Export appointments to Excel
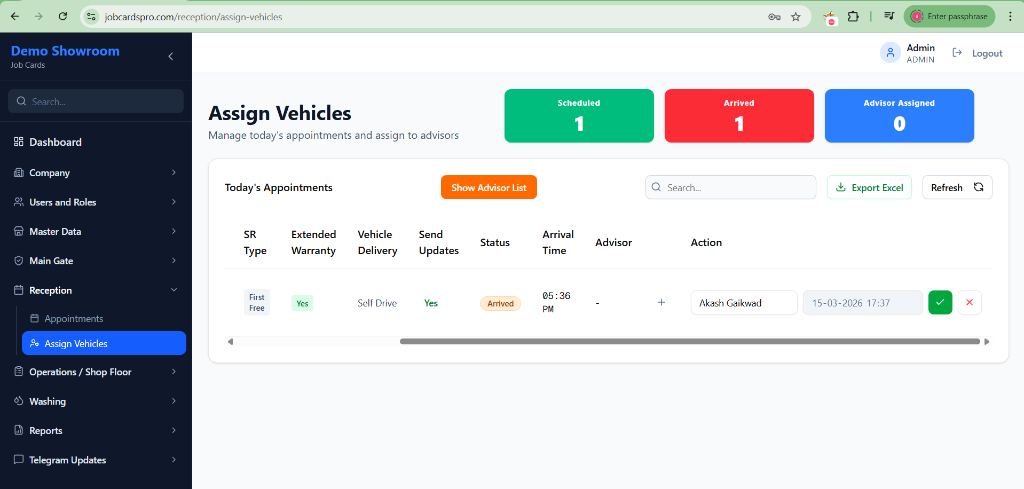This screenshot has height=489, width=1024. (868, 187)
